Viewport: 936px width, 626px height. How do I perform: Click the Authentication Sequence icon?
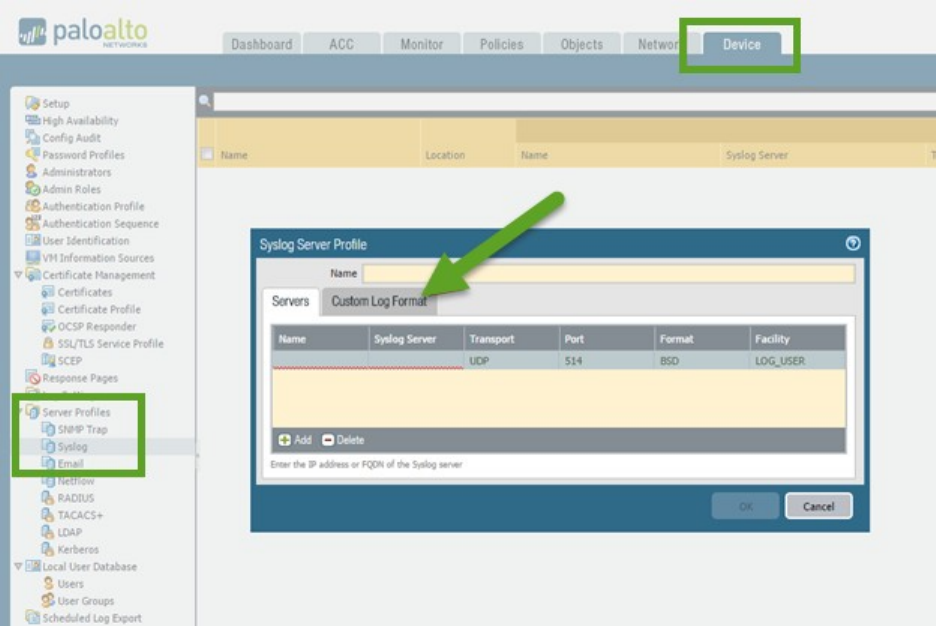(32, 223)
